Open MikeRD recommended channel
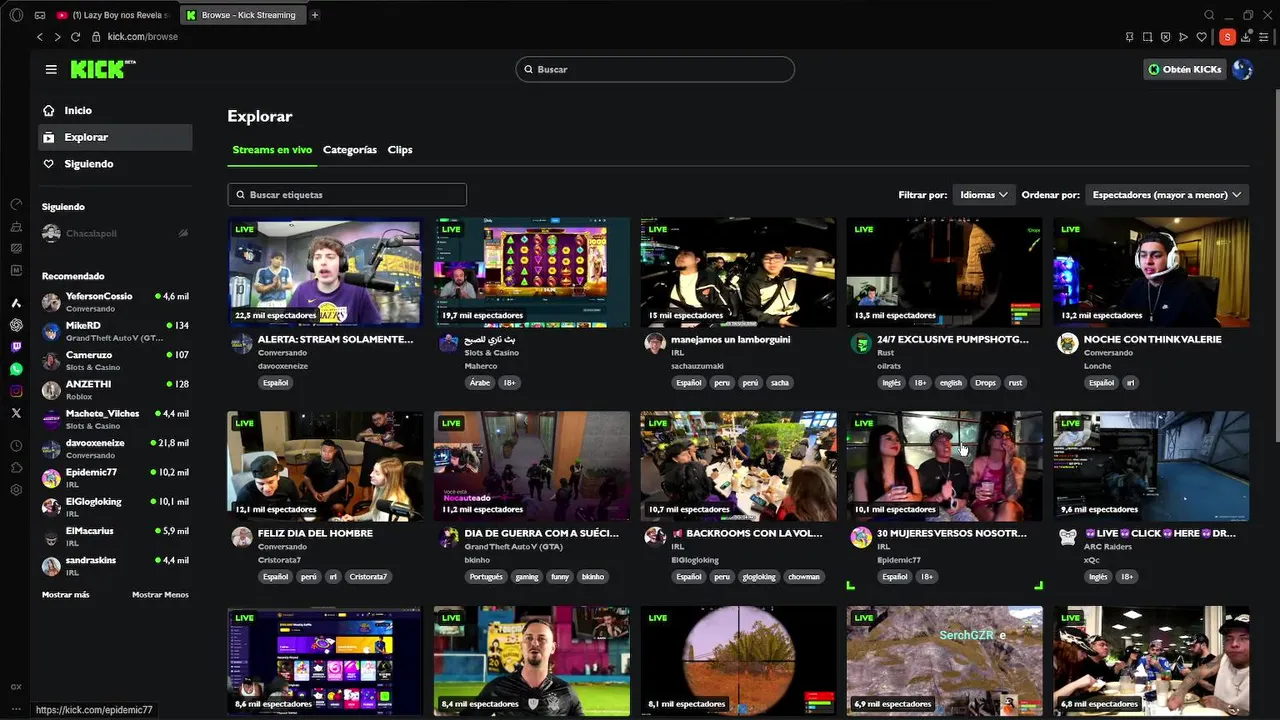Screen dimensions: 1280x720 click(x=115, y=331)
